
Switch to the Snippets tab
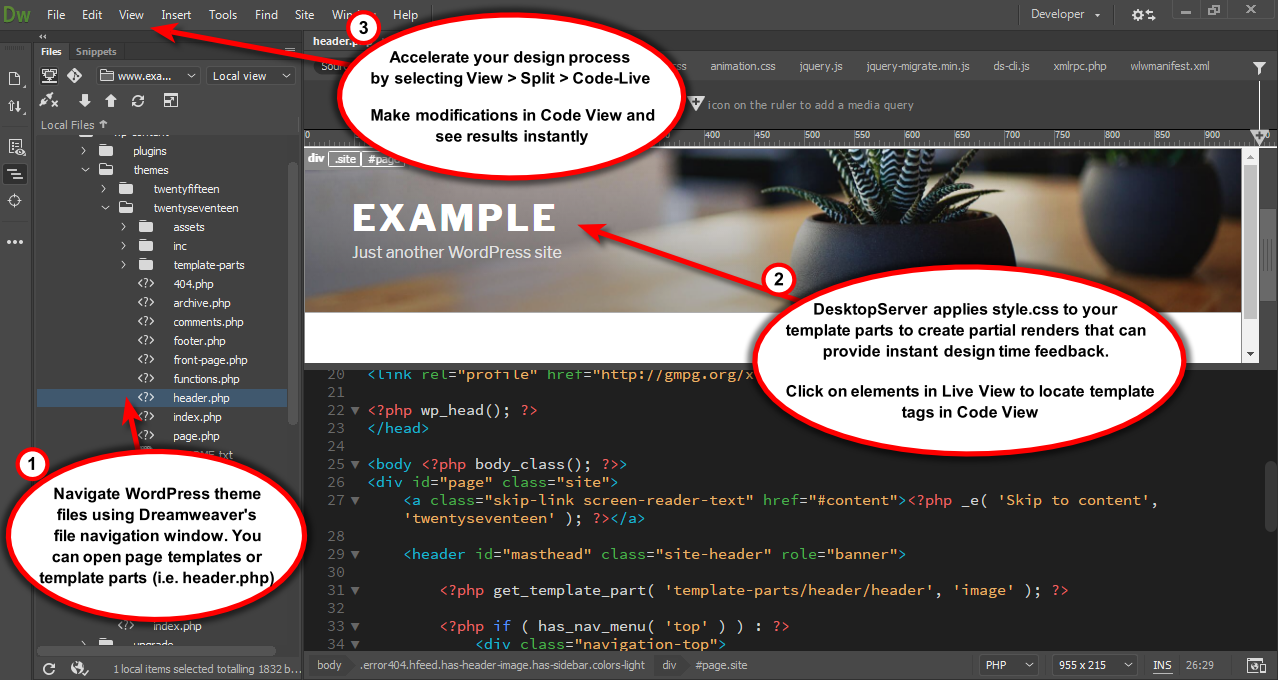click(x=96, y=51)
